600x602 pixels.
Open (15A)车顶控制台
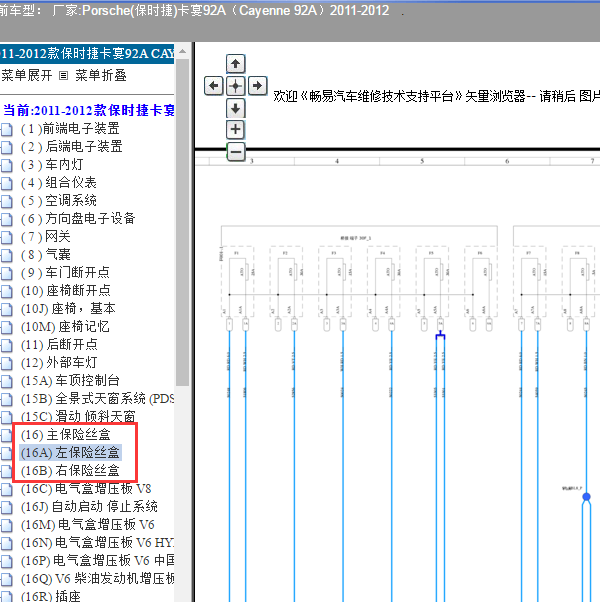coord(70,381)
